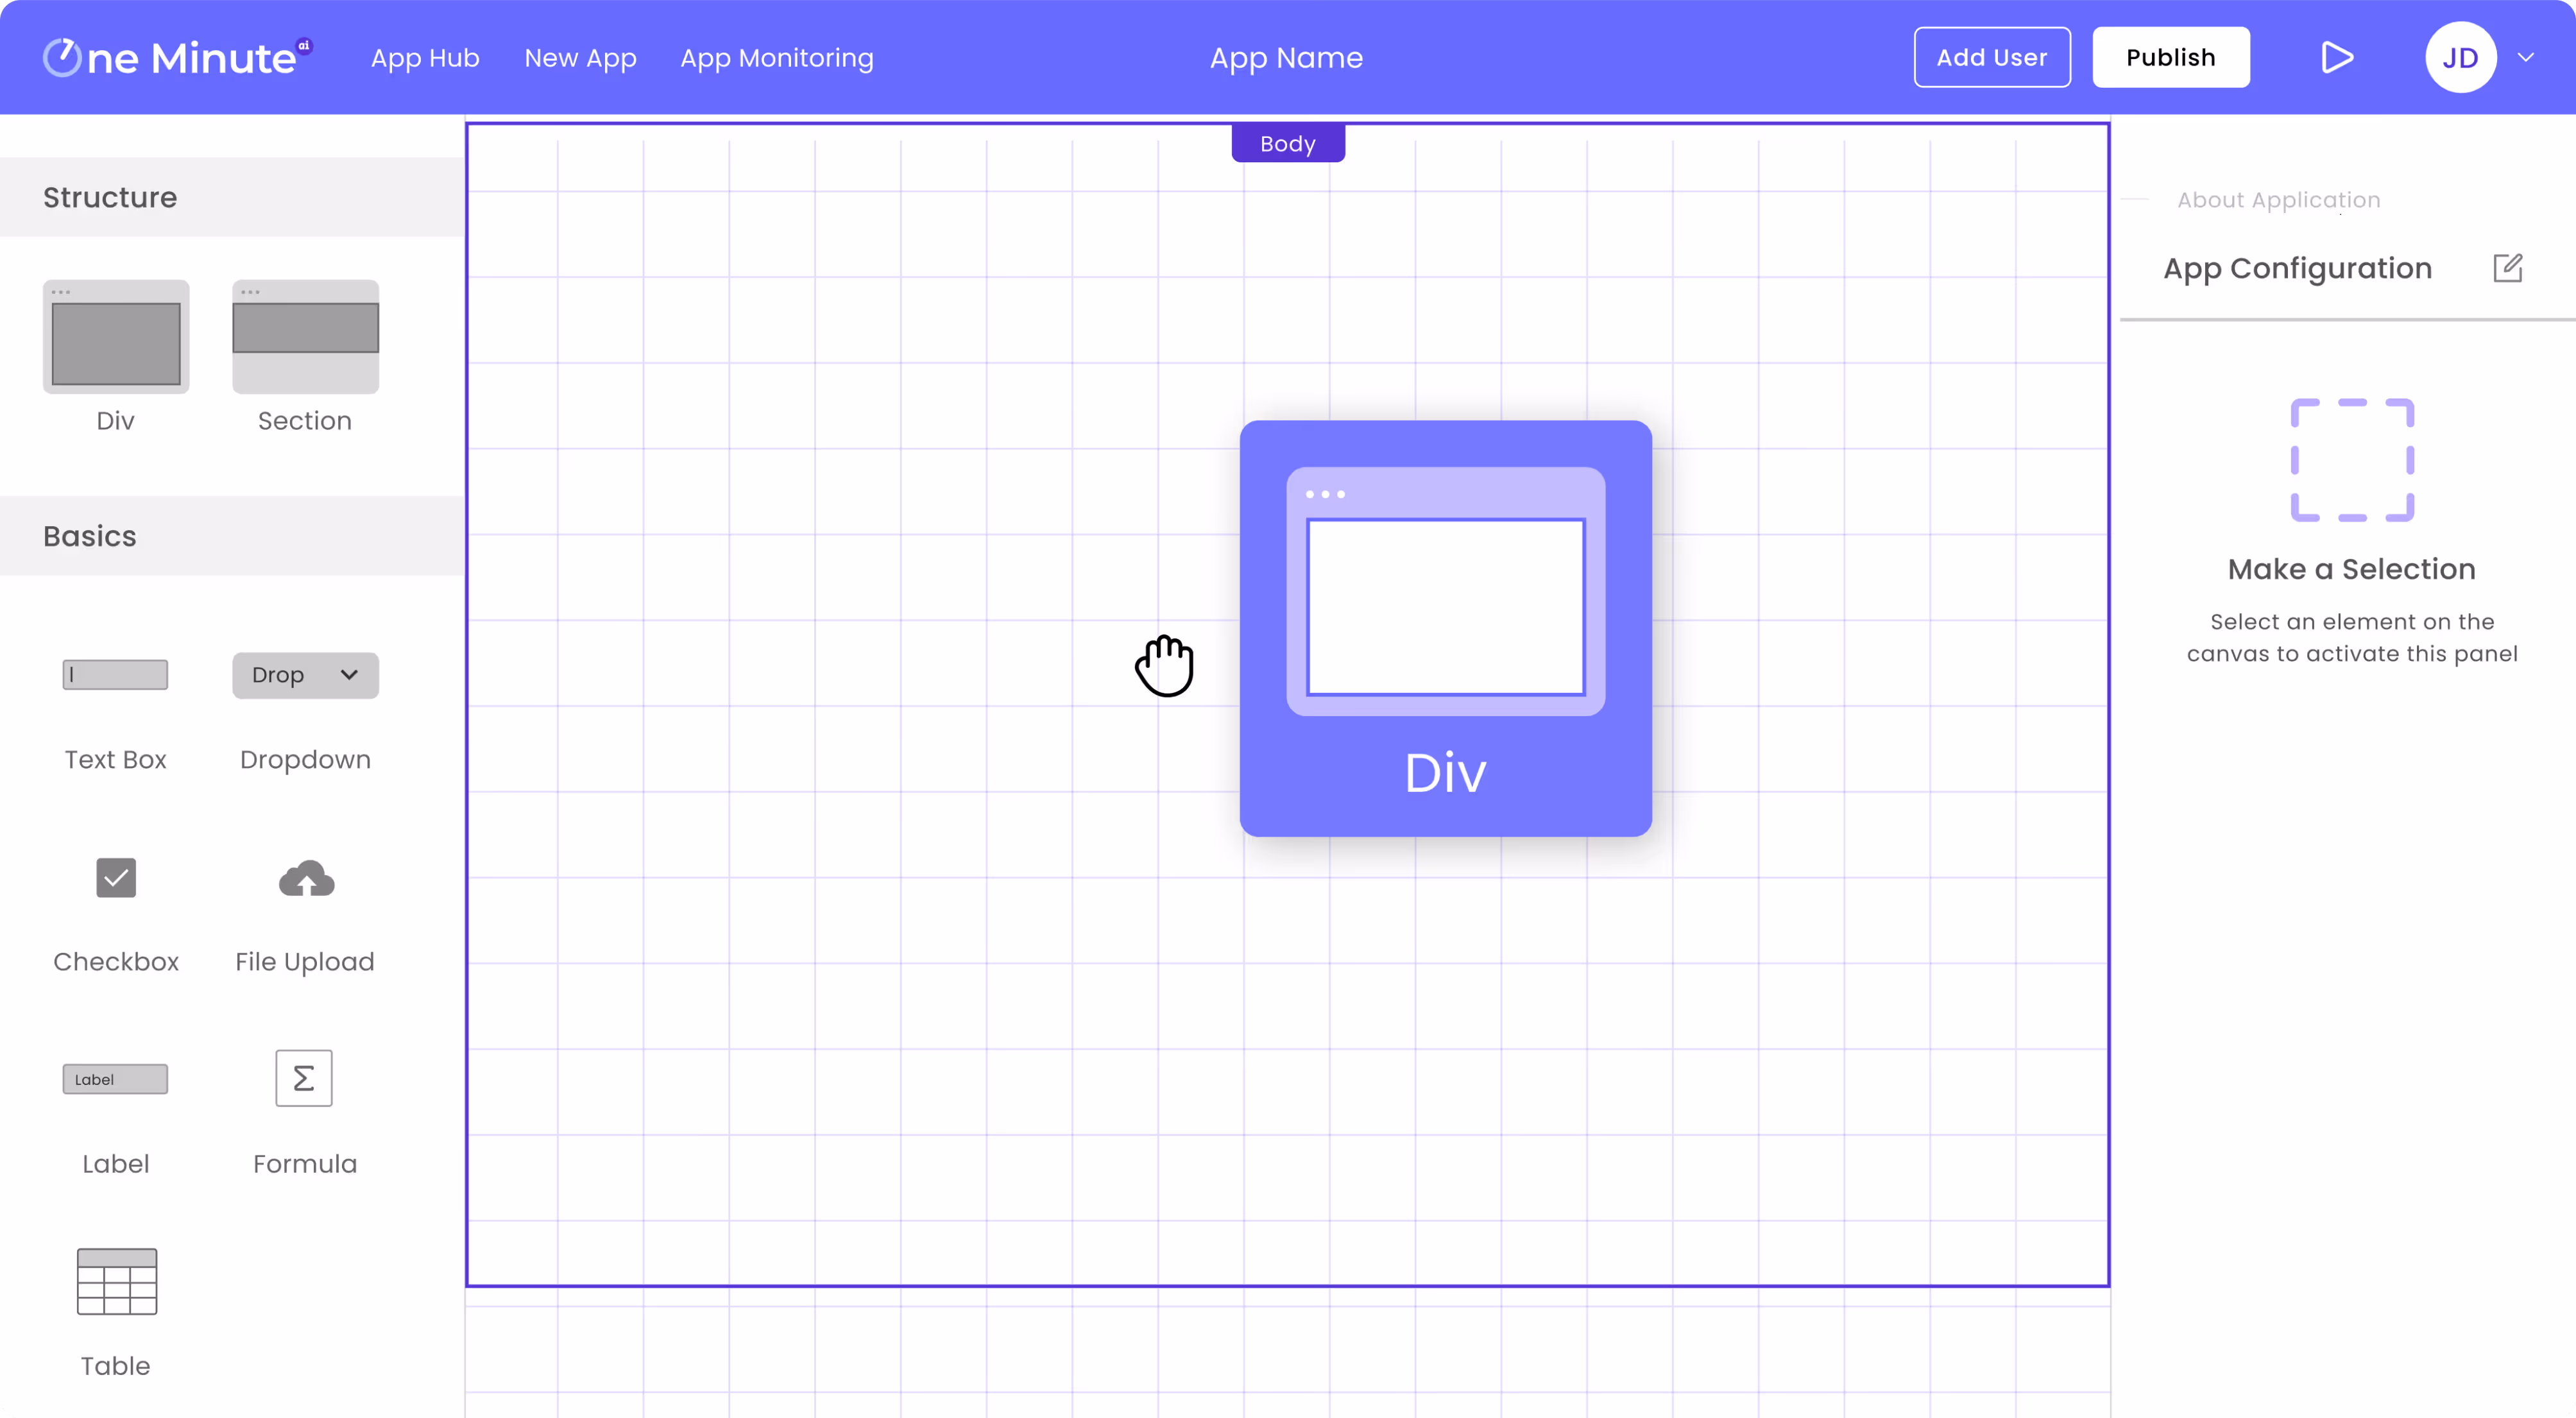
Task: Open the JD user avatar
Action: coord(2460,57)
